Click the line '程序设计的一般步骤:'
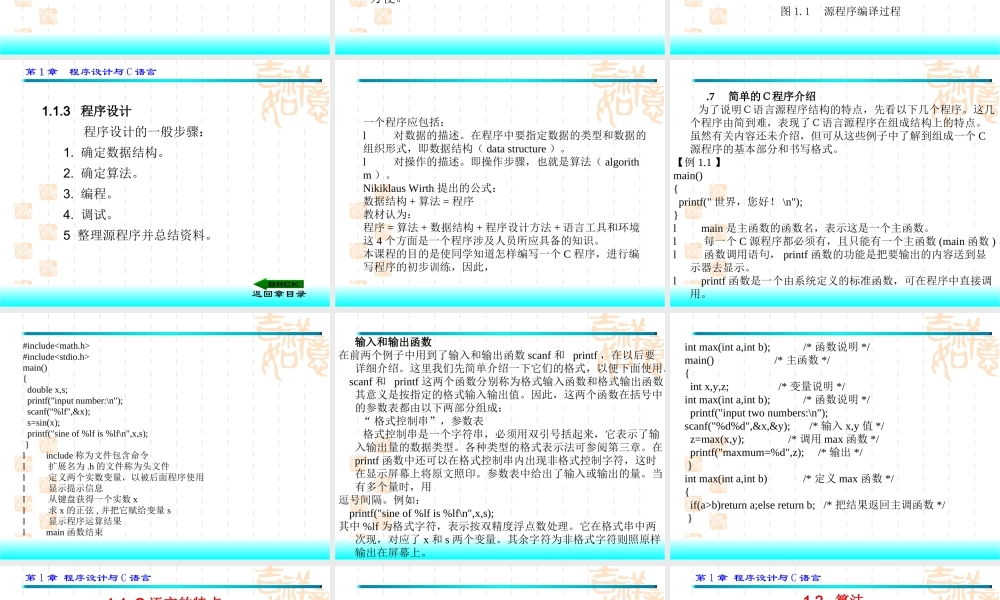The width and height of the screenshot is (1000, 600). click(144, 132)
